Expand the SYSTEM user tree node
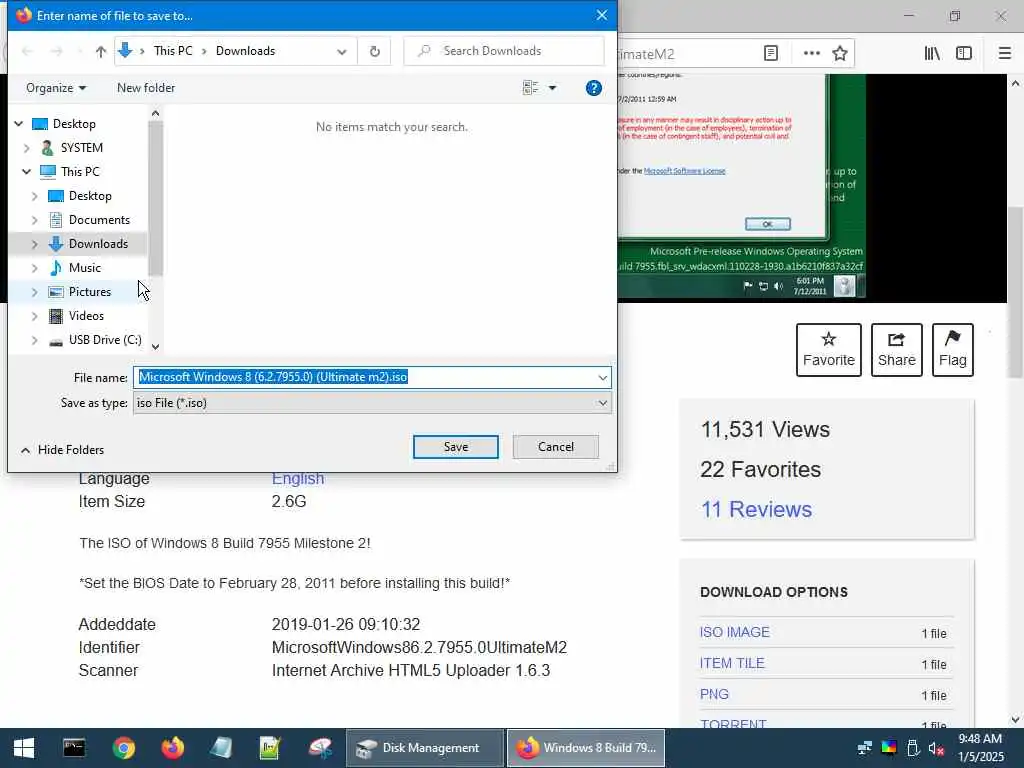1024x768 pixels. 27,148
